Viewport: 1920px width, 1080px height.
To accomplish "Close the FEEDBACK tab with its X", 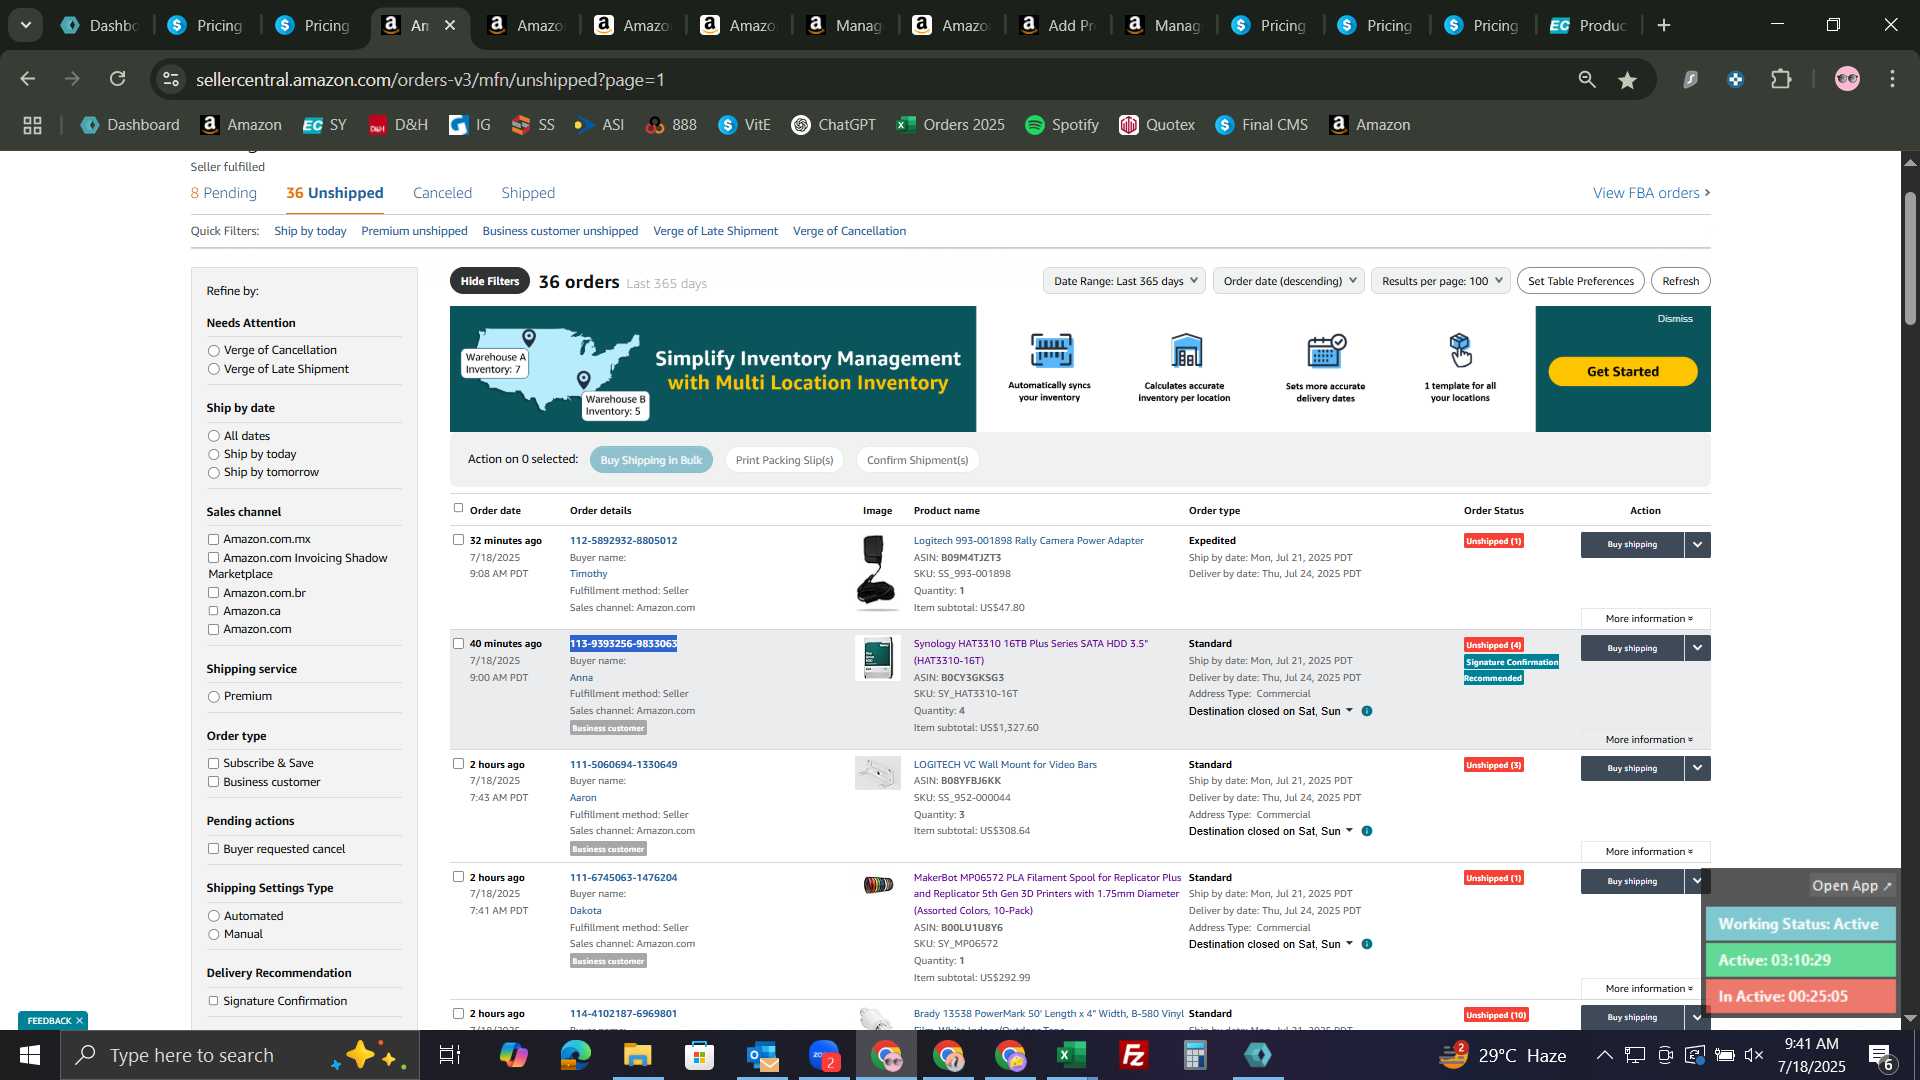I will coord(79,1021).
